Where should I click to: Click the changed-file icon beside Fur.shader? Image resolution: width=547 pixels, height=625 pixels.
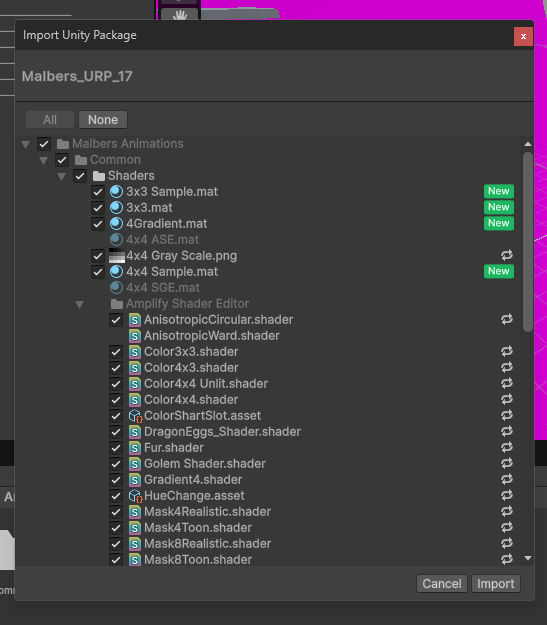coord(507,448)
